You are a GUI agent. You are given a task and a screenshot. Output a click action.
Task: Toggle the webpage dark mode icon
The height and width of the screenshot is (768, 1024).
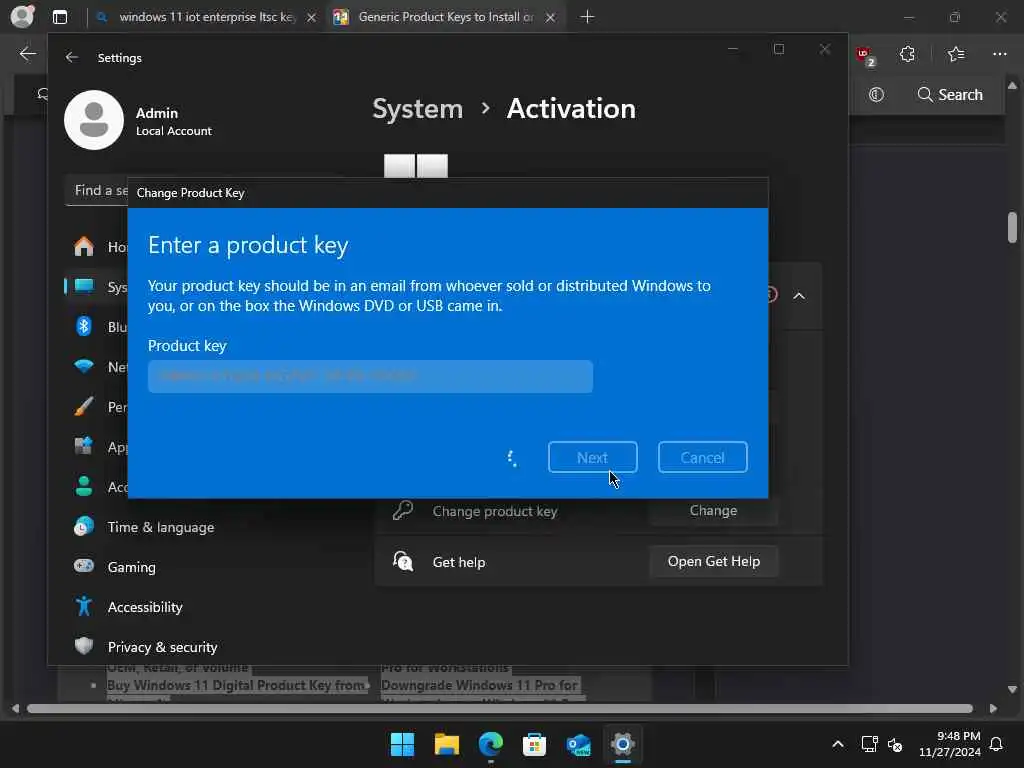pos(876,95)
